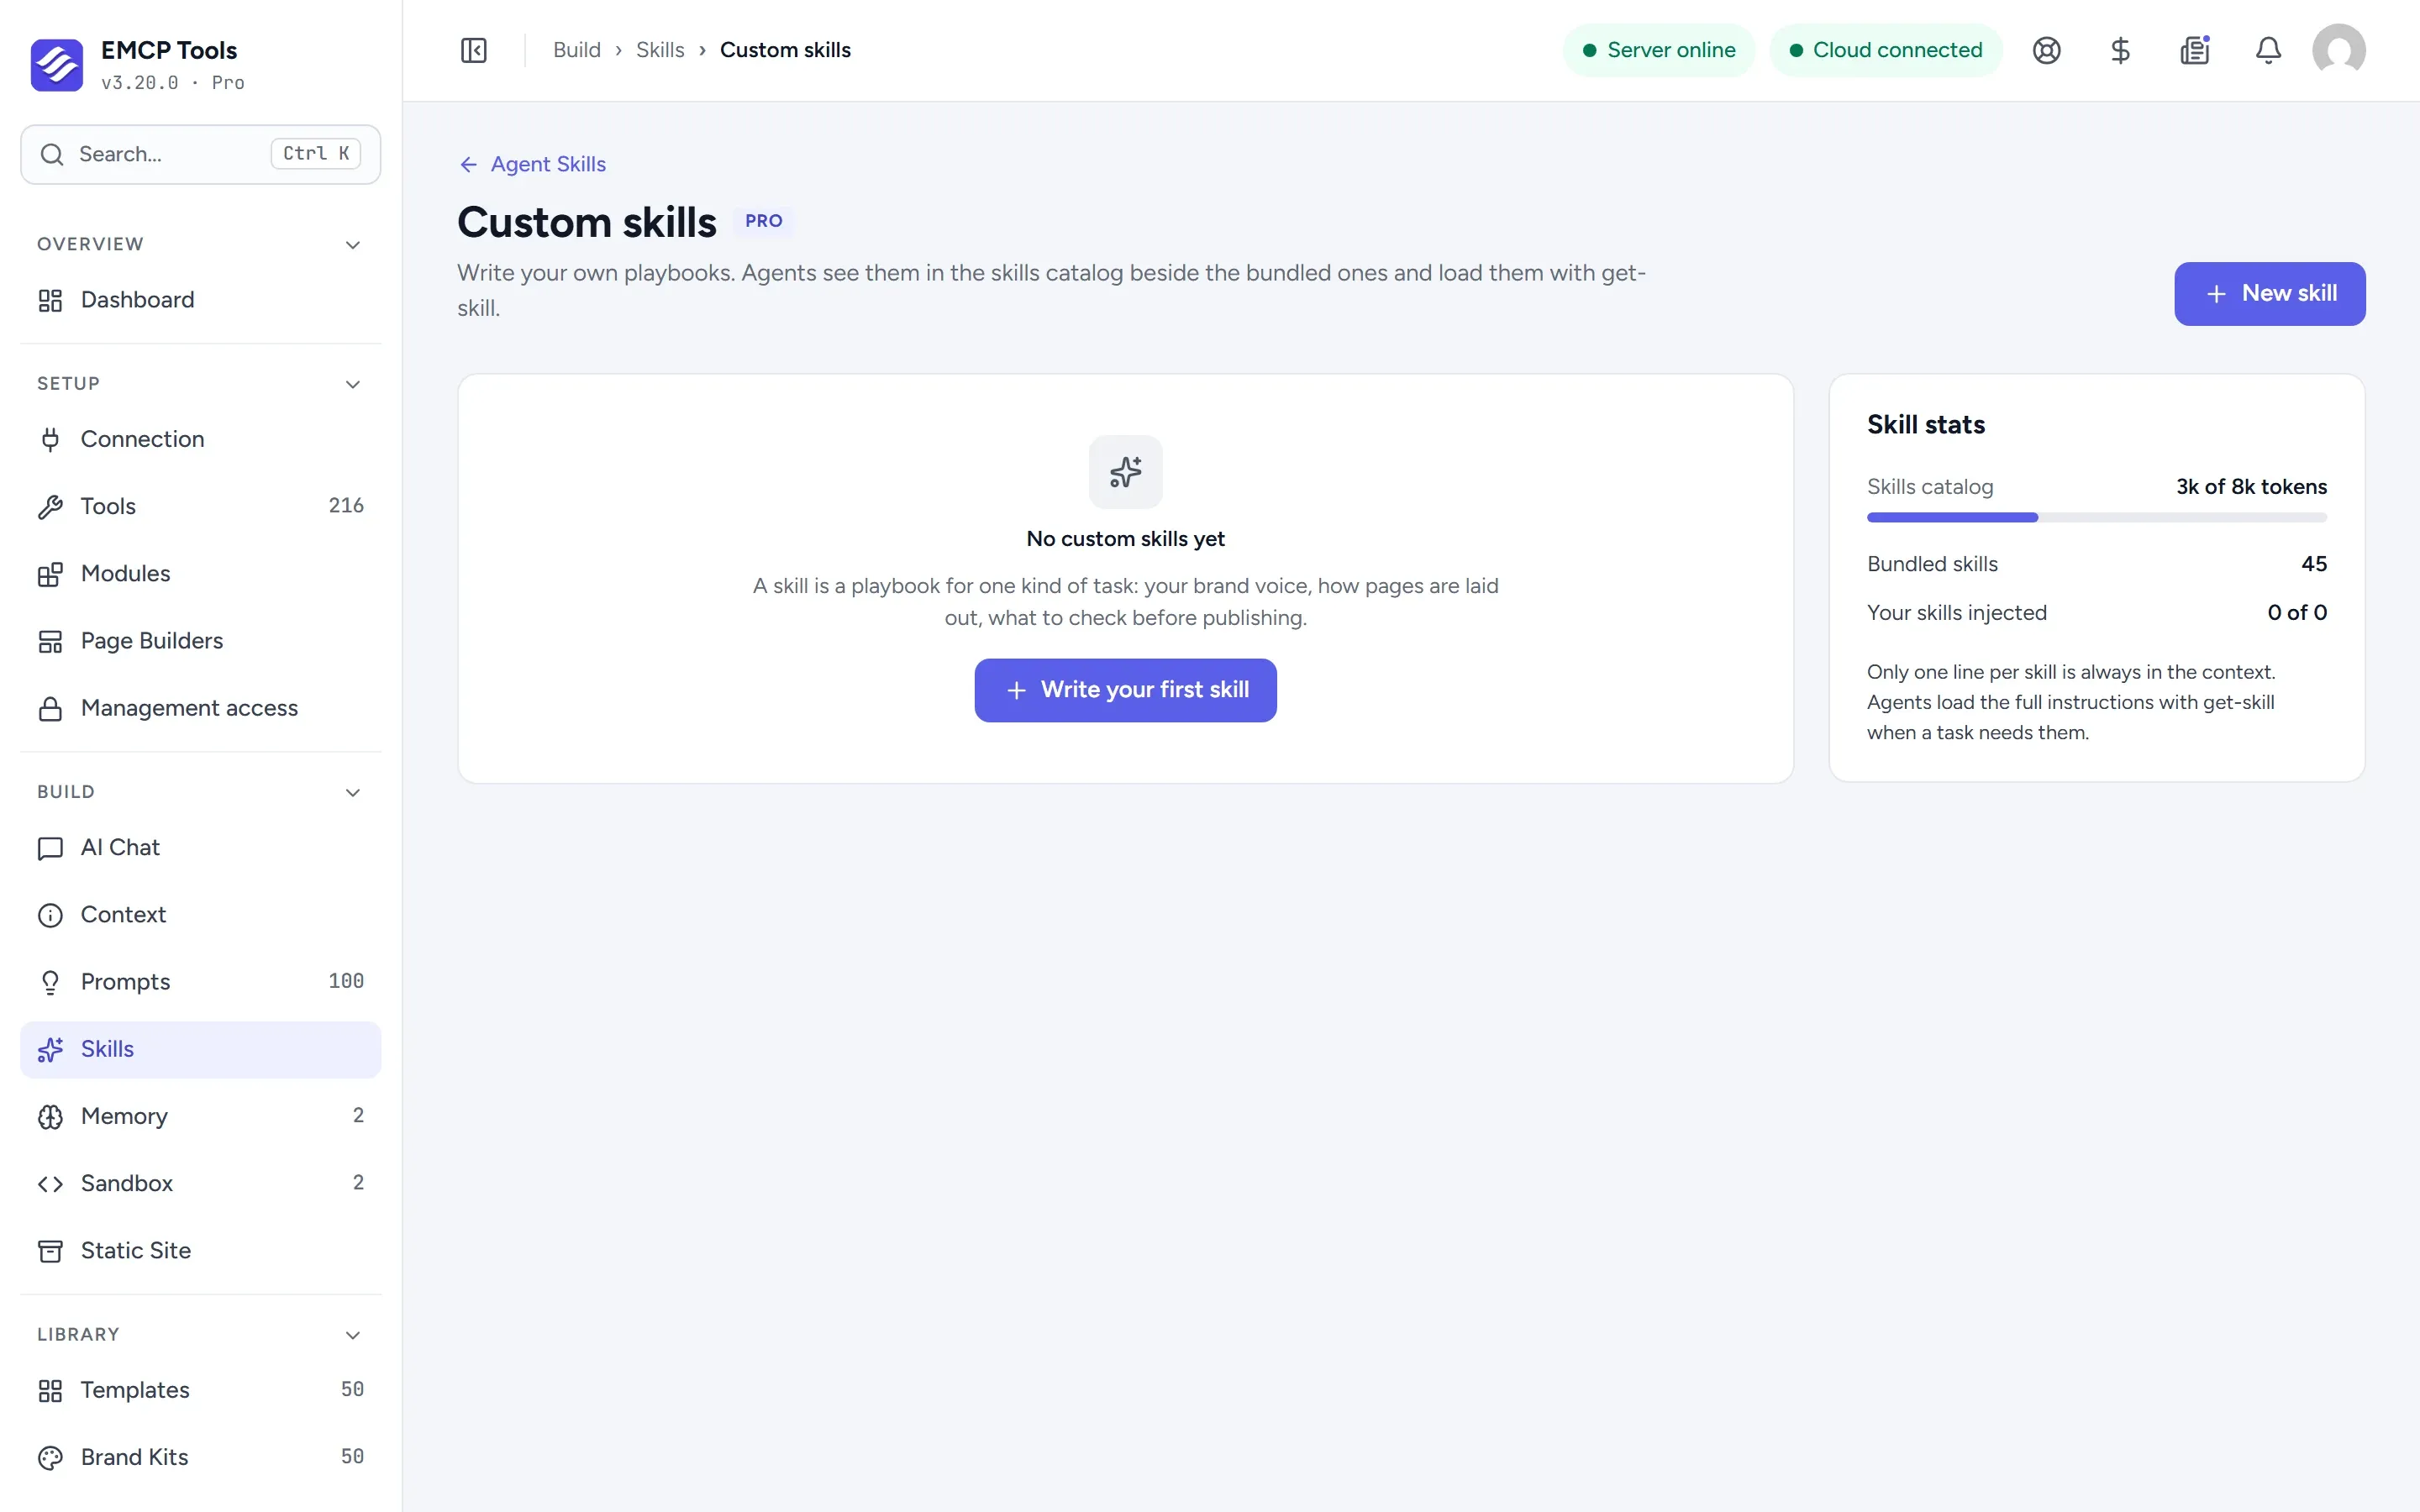
Task: Click the sparkle icon in empty state card
Action: click(1126, 472)
